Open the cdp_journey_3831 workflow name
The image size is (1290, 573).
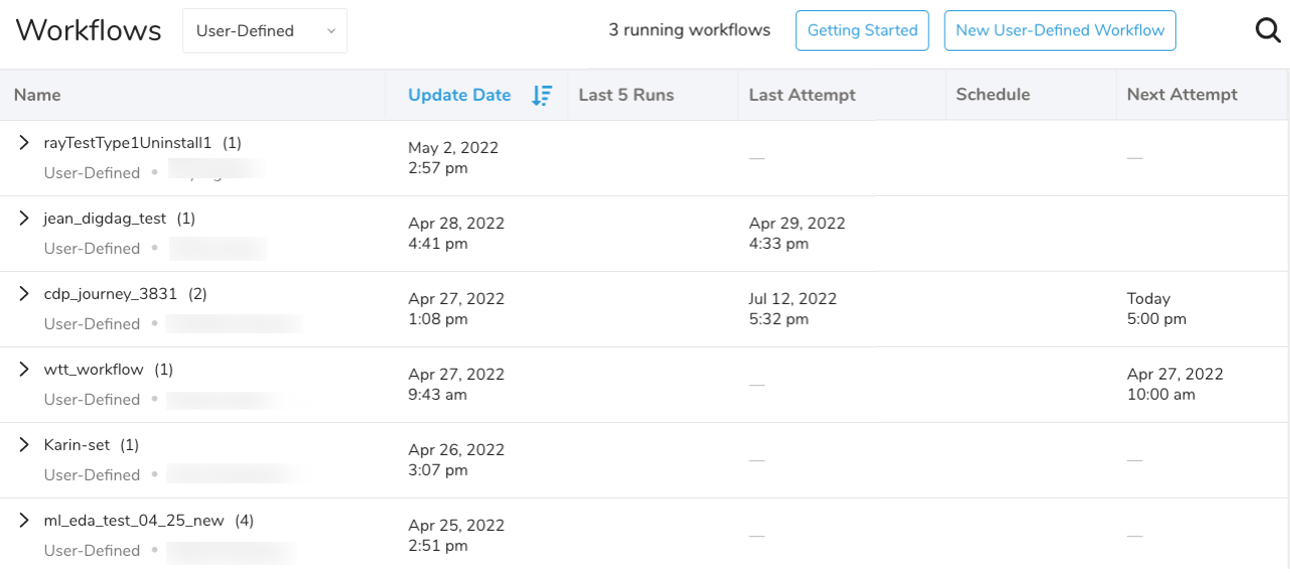[x=110, y=294]
